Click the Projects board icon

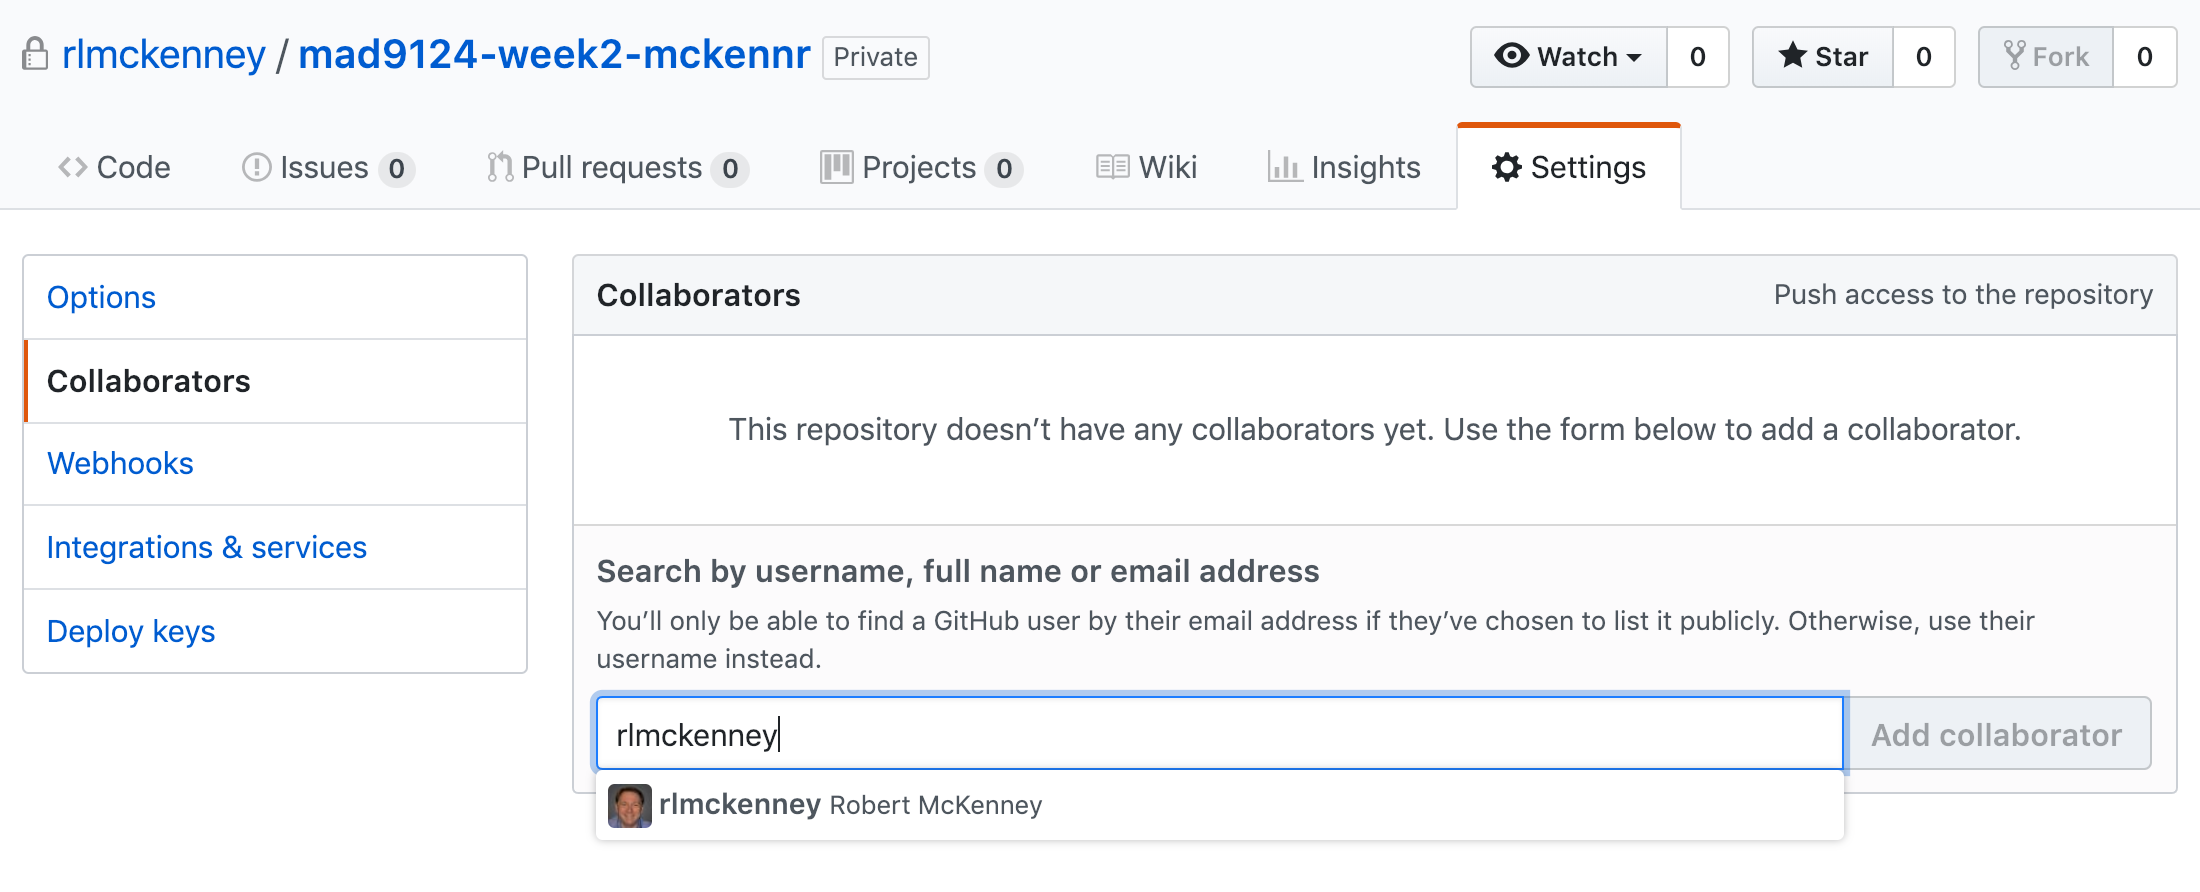[x=836, y=167]
